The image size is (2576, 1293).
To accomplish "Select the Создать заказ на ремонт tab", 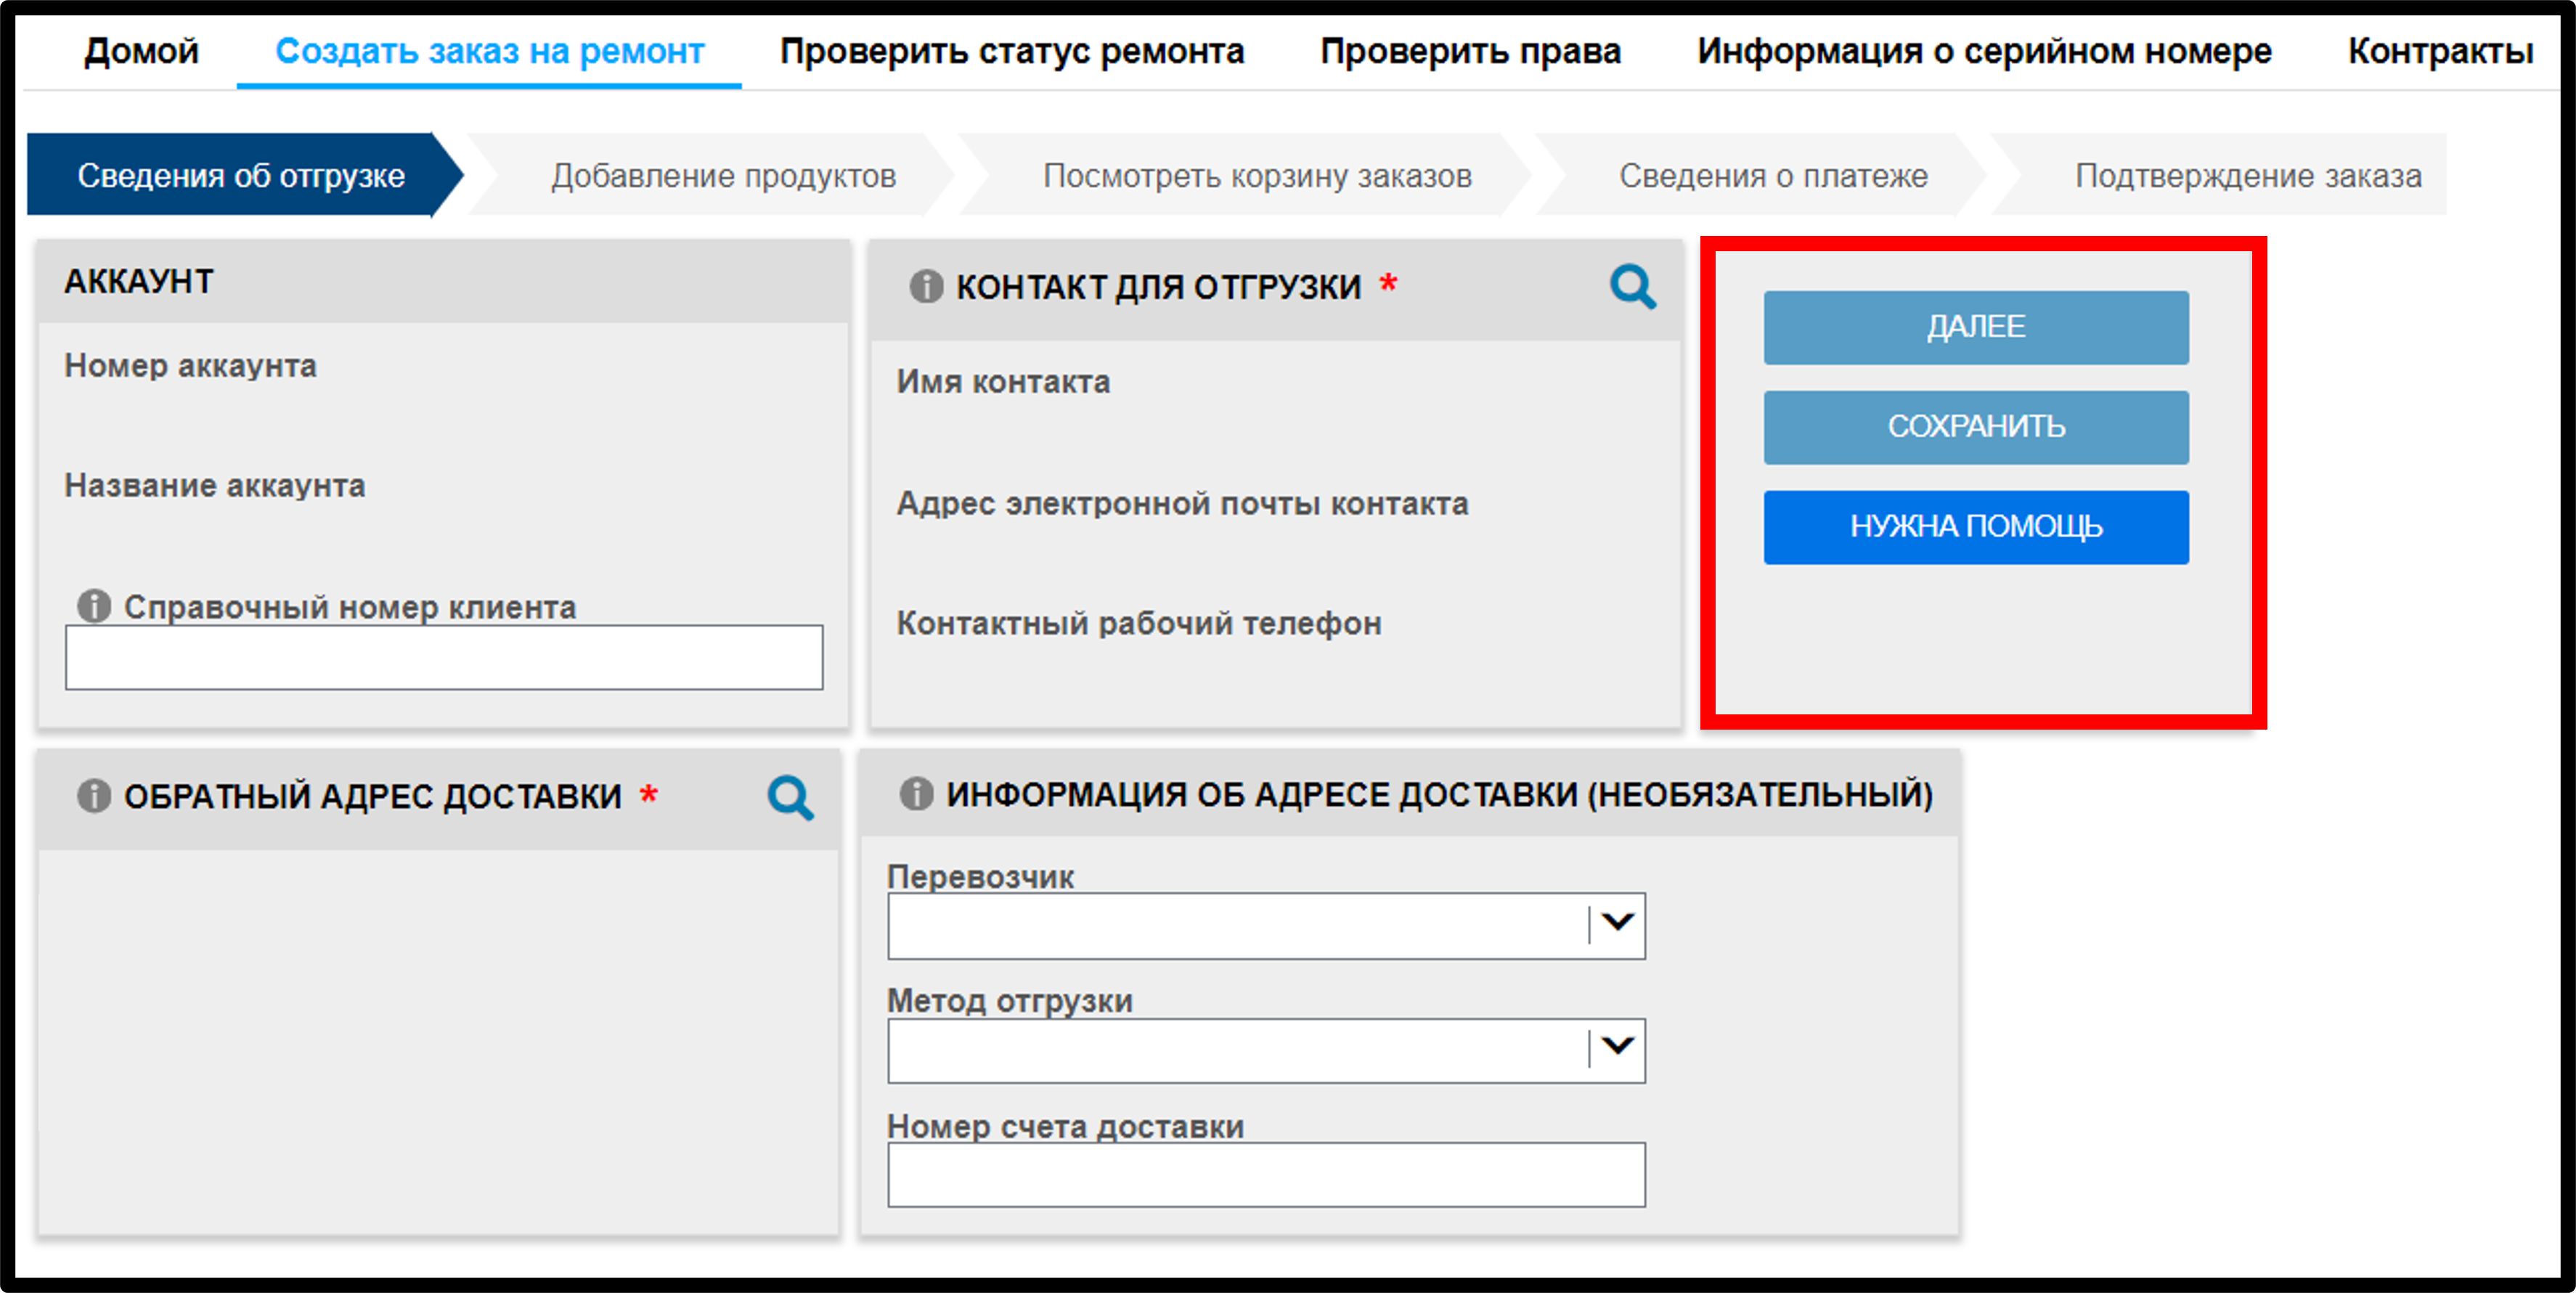I will [x=489, y=51].
